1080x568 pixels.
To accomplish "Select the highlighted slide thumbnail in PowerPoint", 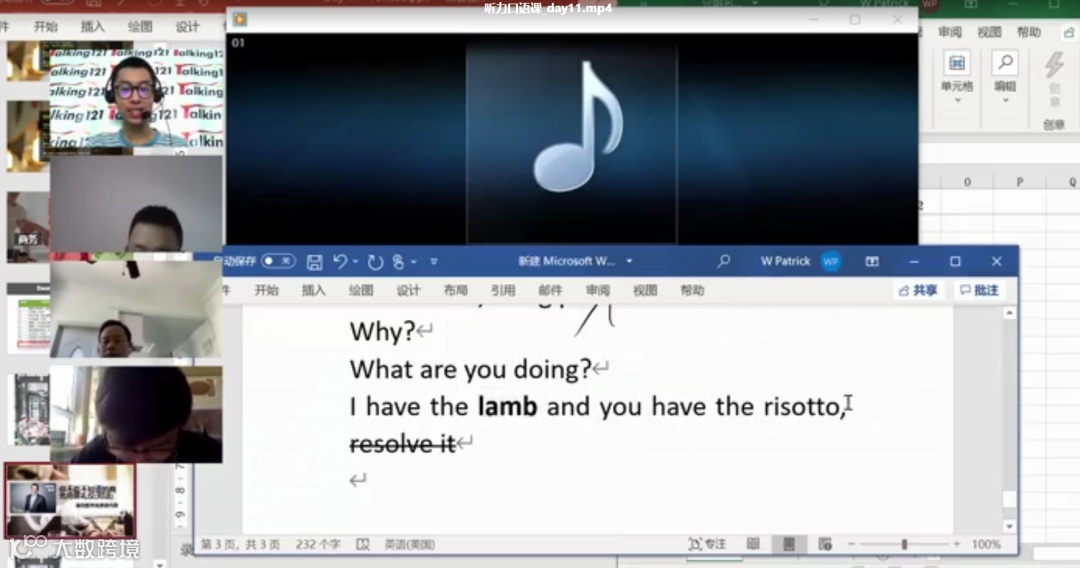I will point(70,501).
